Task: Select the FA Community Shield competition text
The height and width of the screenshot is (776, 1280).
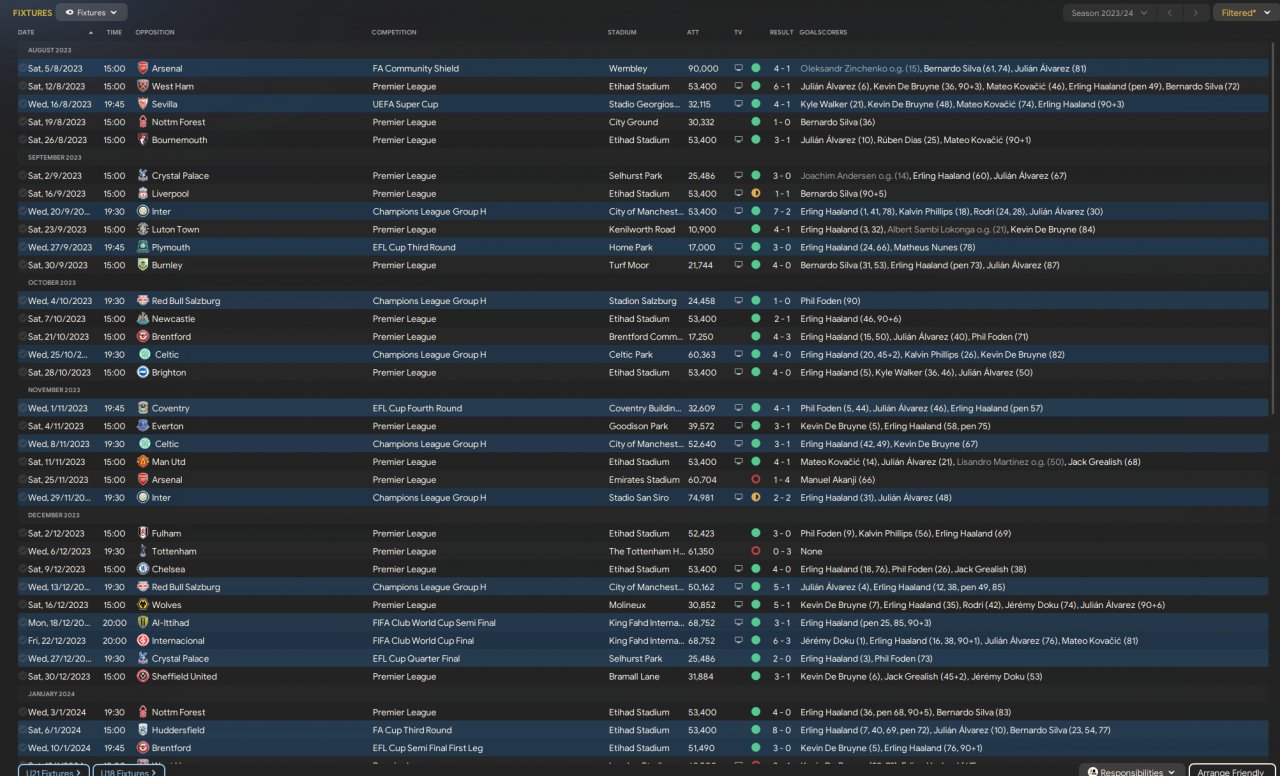Action: click(x=416, y=69)
